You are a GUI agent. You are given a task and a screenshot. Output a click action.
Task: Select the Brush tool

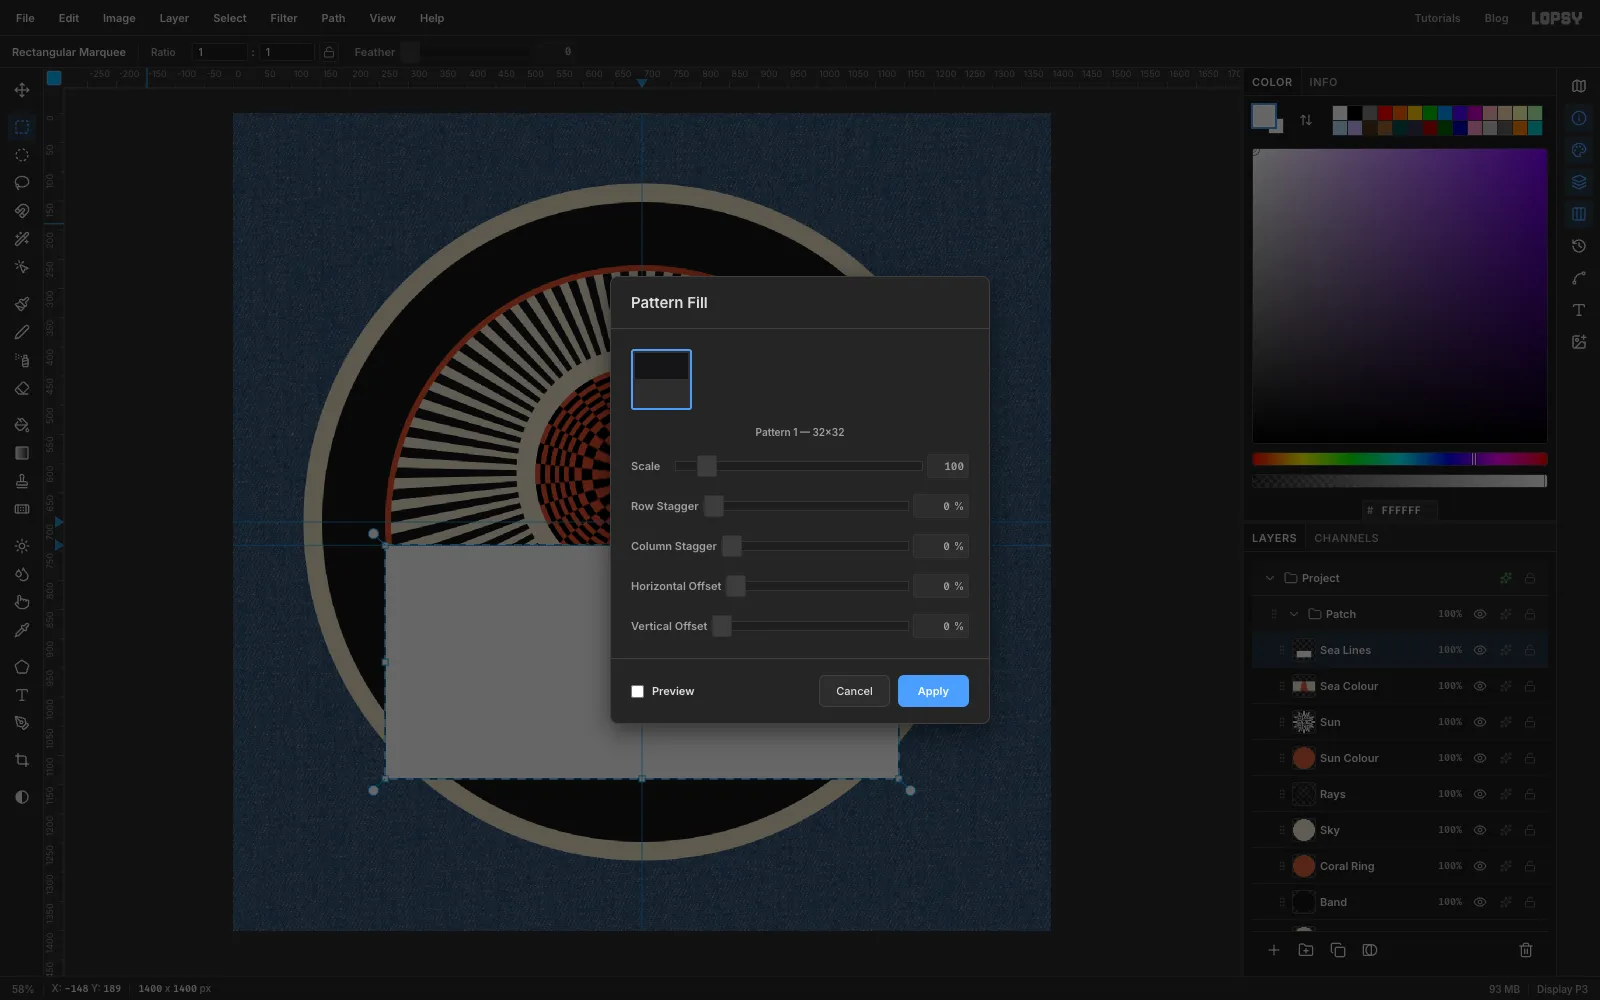[x=22, y=304]
